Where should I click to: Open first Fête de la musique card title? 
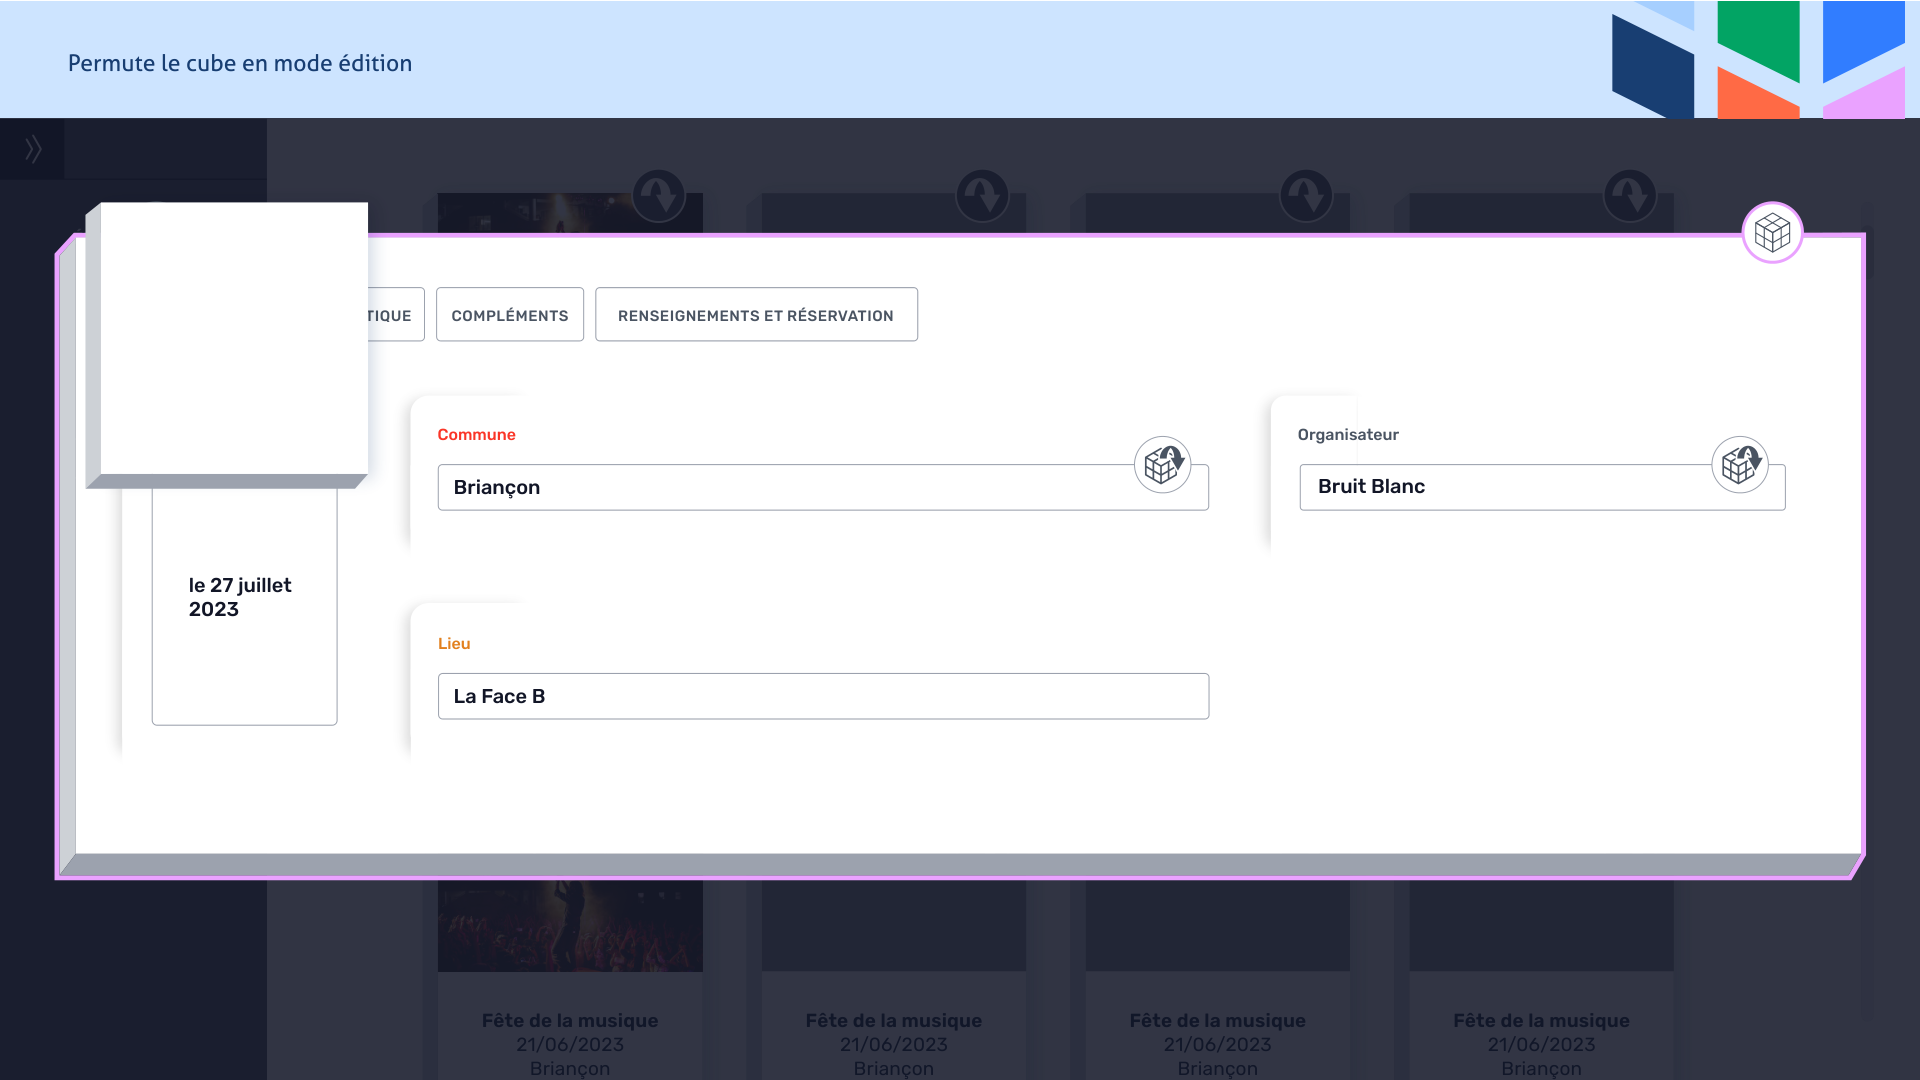pyautogui.click(x=569, y=1021)
